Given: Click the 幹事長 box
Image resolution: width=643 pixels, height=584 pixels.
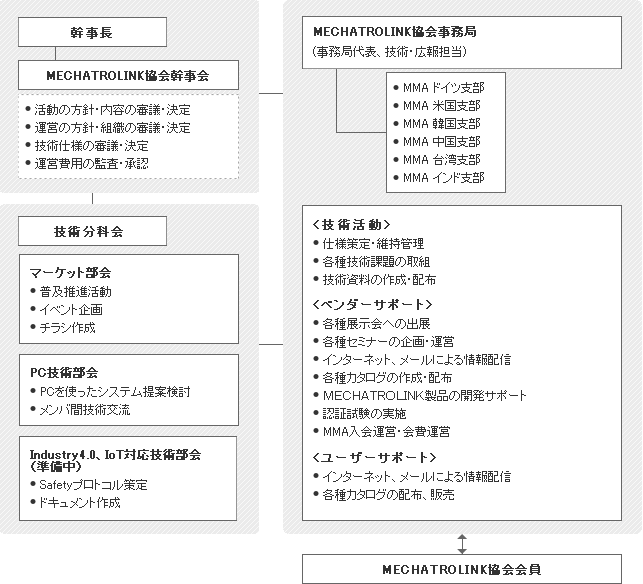Looking at the screenshot, I should click(92, 32).
